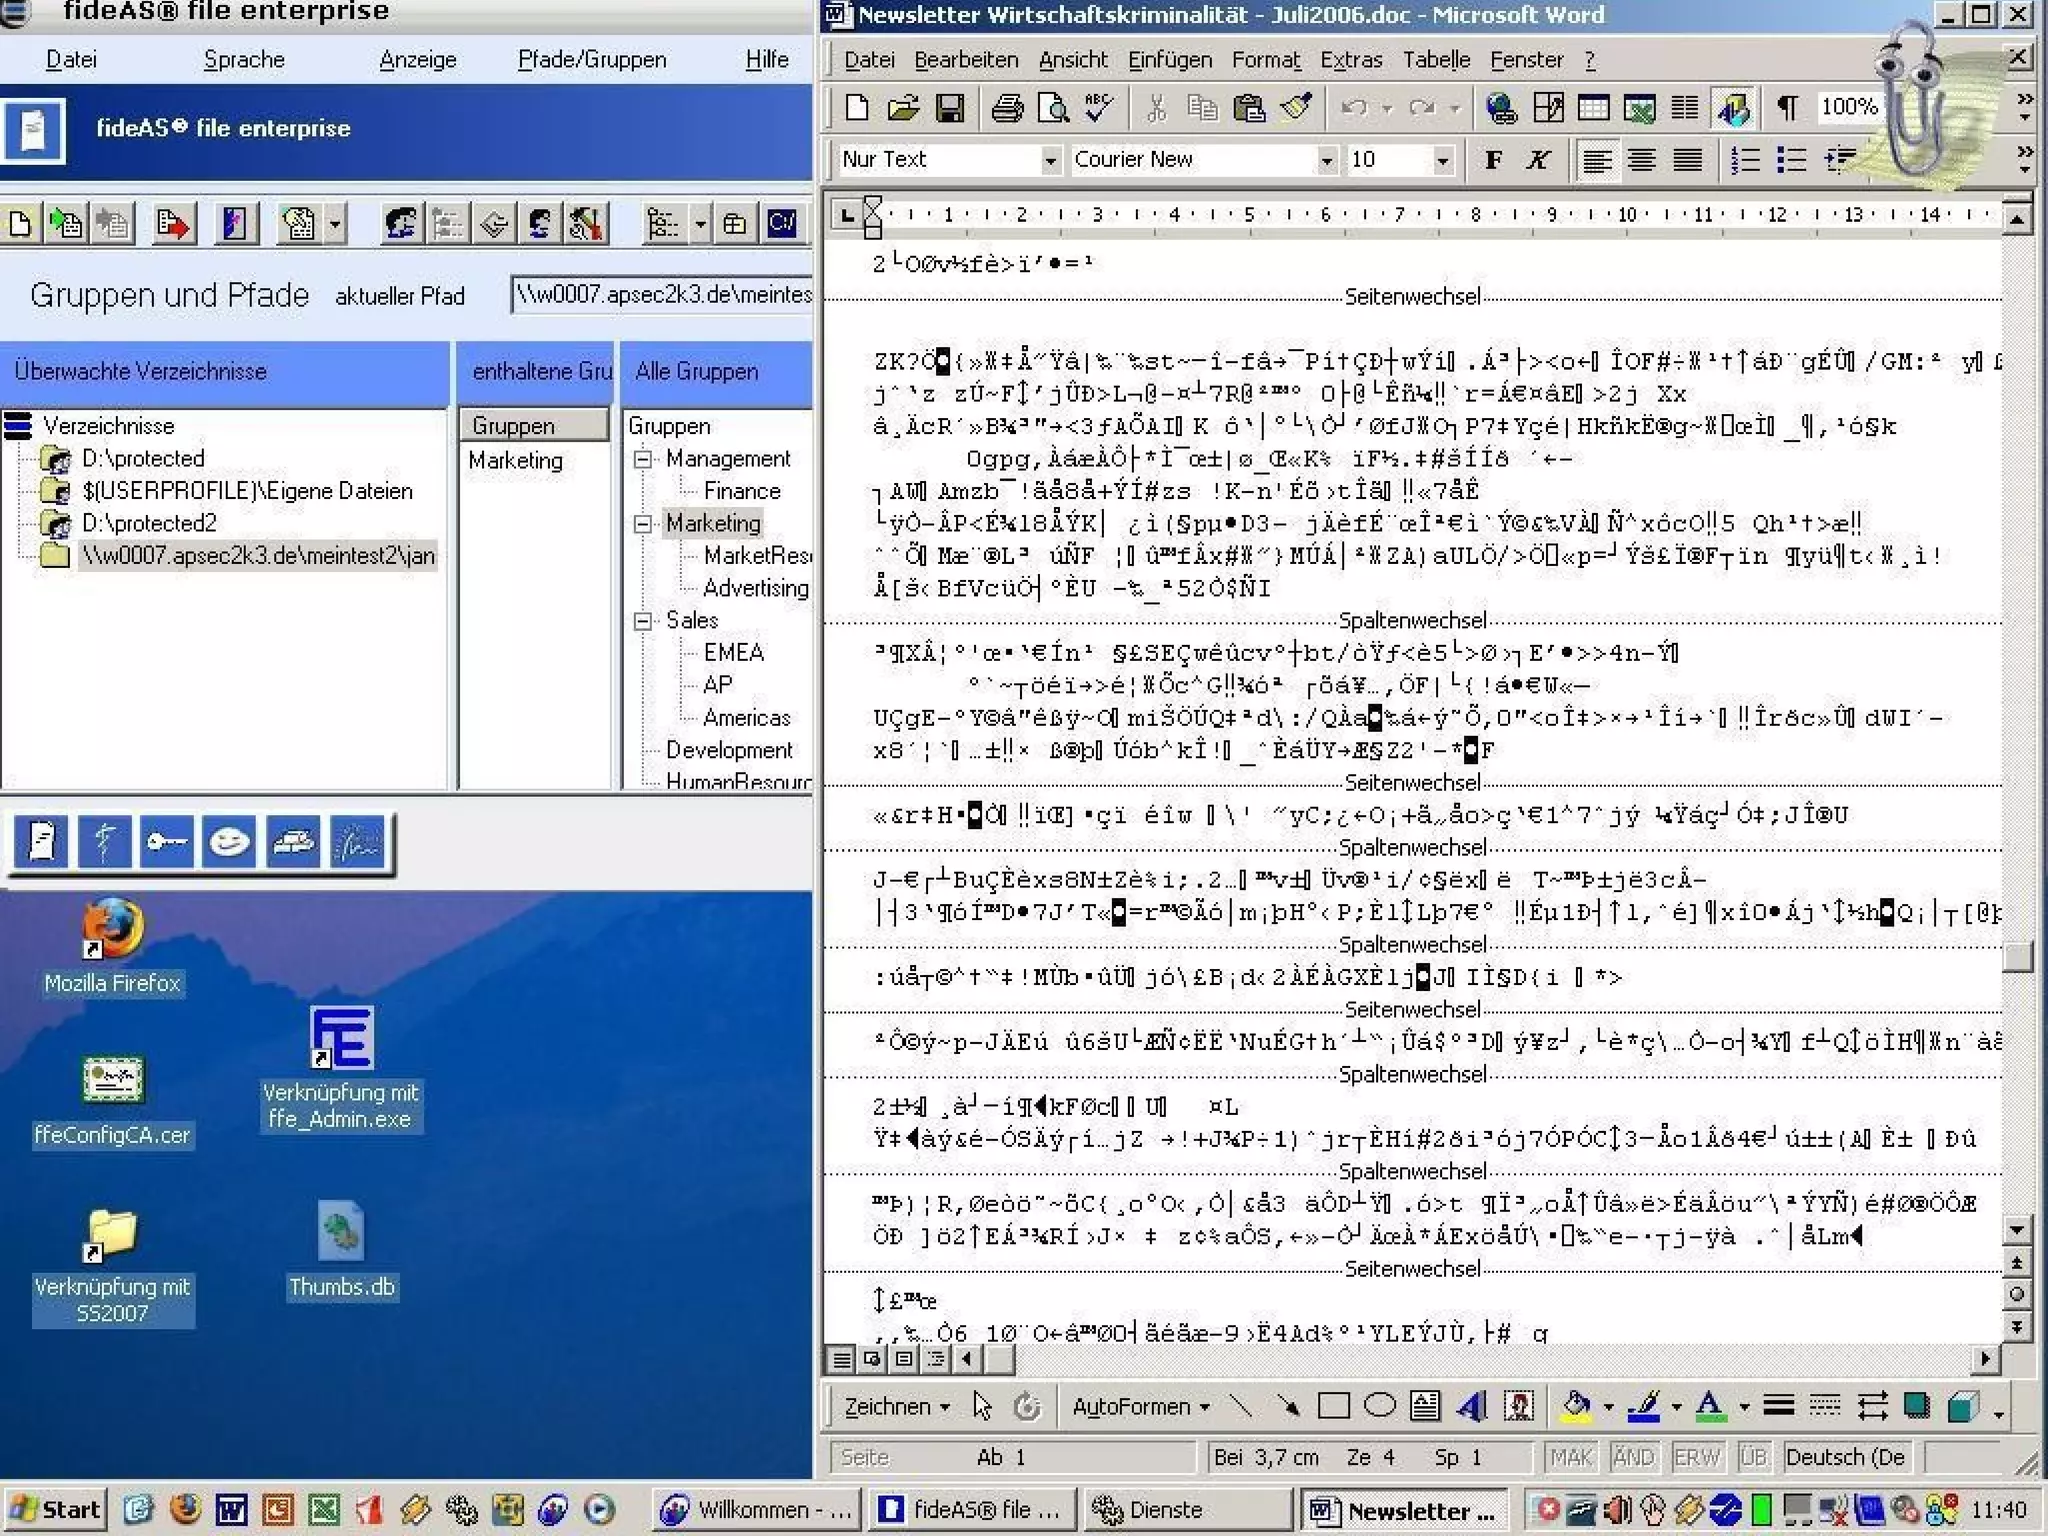This screenshot has height=1536, width=2048.
Task: Open the Extras menu in Word
Action: pos(1350,60)
